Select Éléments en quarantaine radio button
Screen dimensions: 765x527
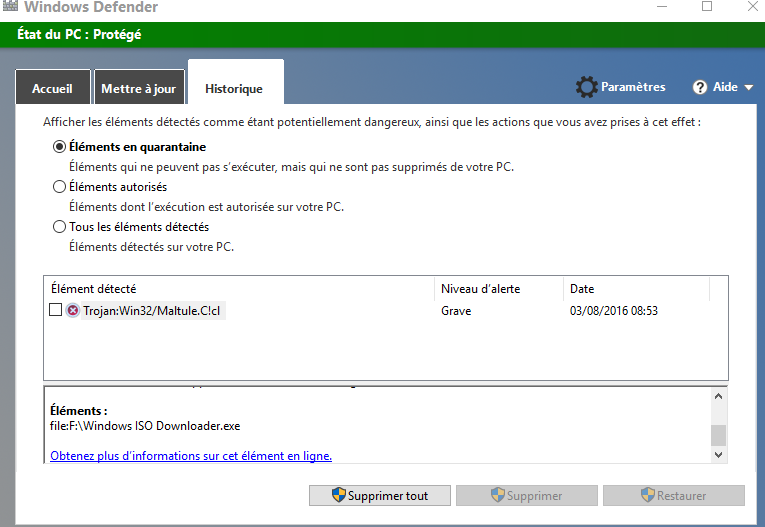click(60, 147)
